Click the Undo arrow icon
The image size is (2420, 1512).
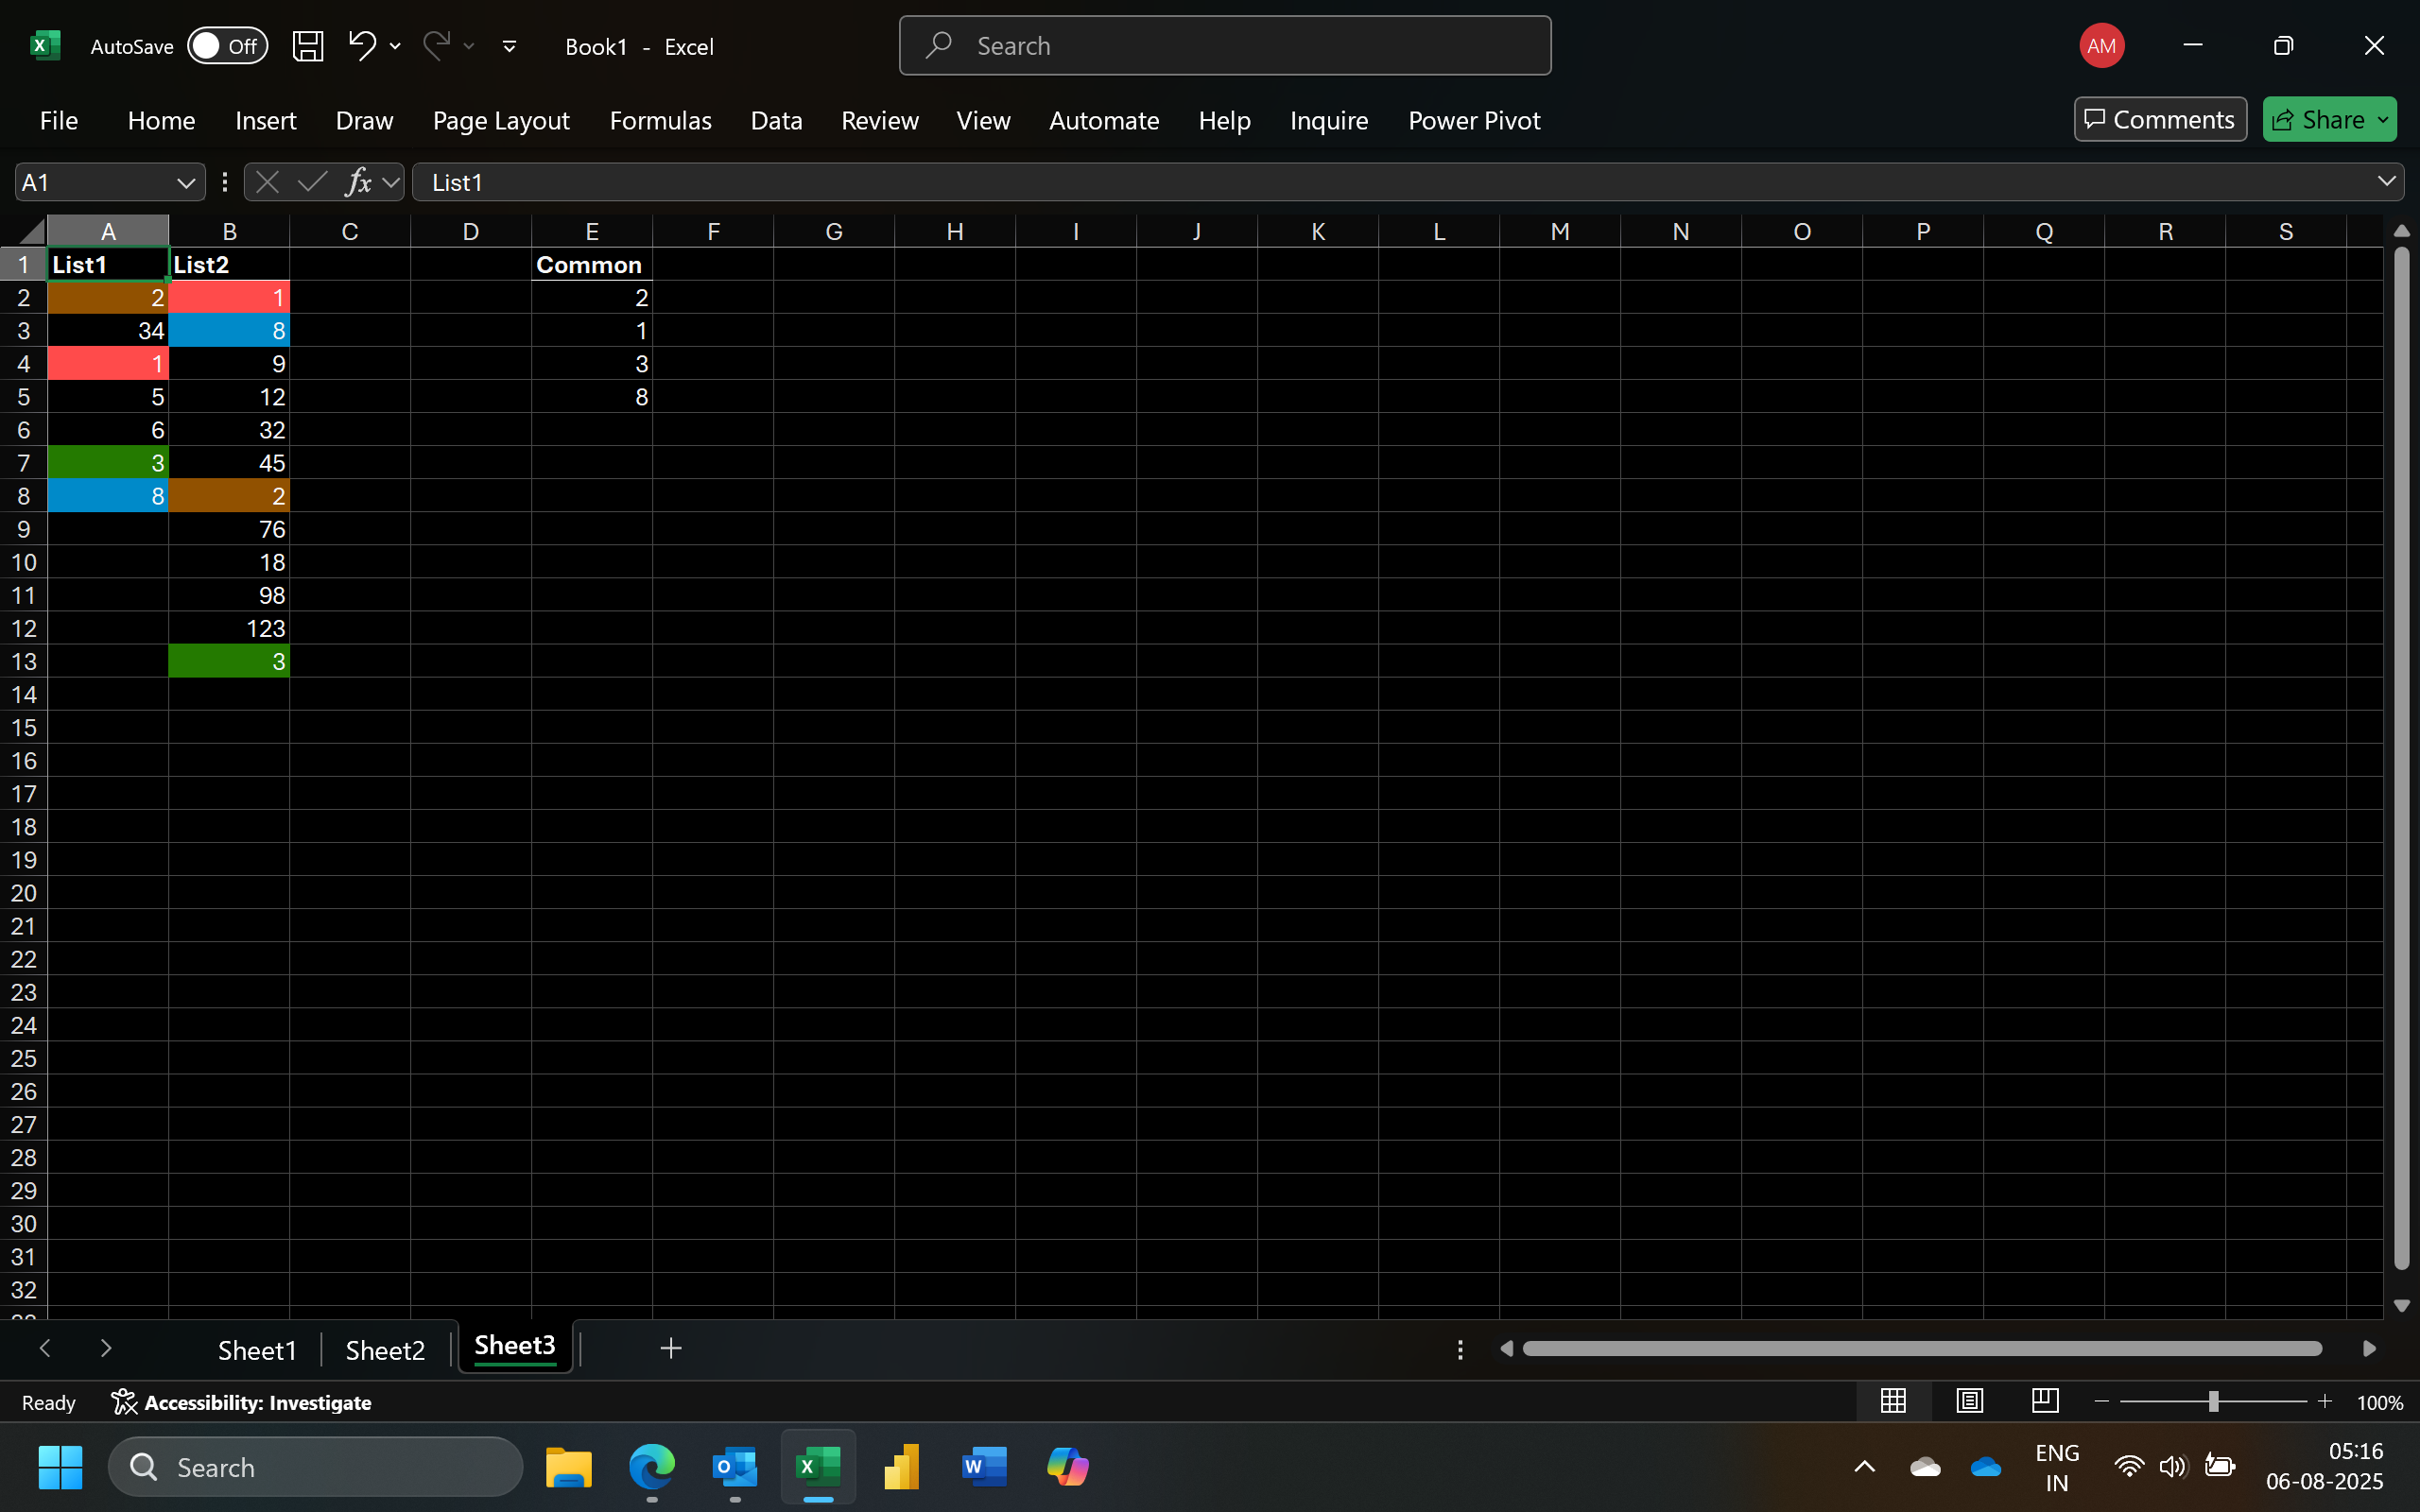click(x=361, y=45)
